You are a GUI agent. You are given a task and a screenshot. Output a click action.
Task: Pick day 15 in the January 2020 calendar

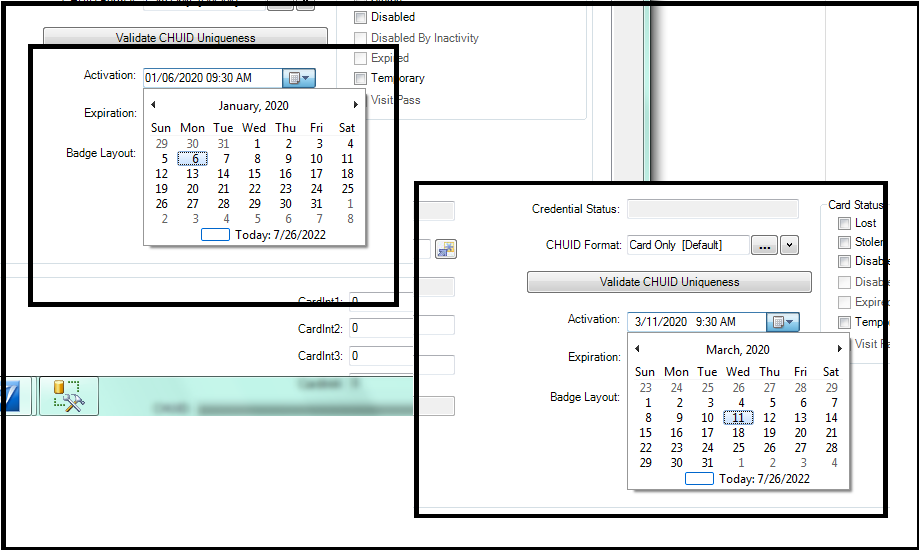click(x=254, y=174)
